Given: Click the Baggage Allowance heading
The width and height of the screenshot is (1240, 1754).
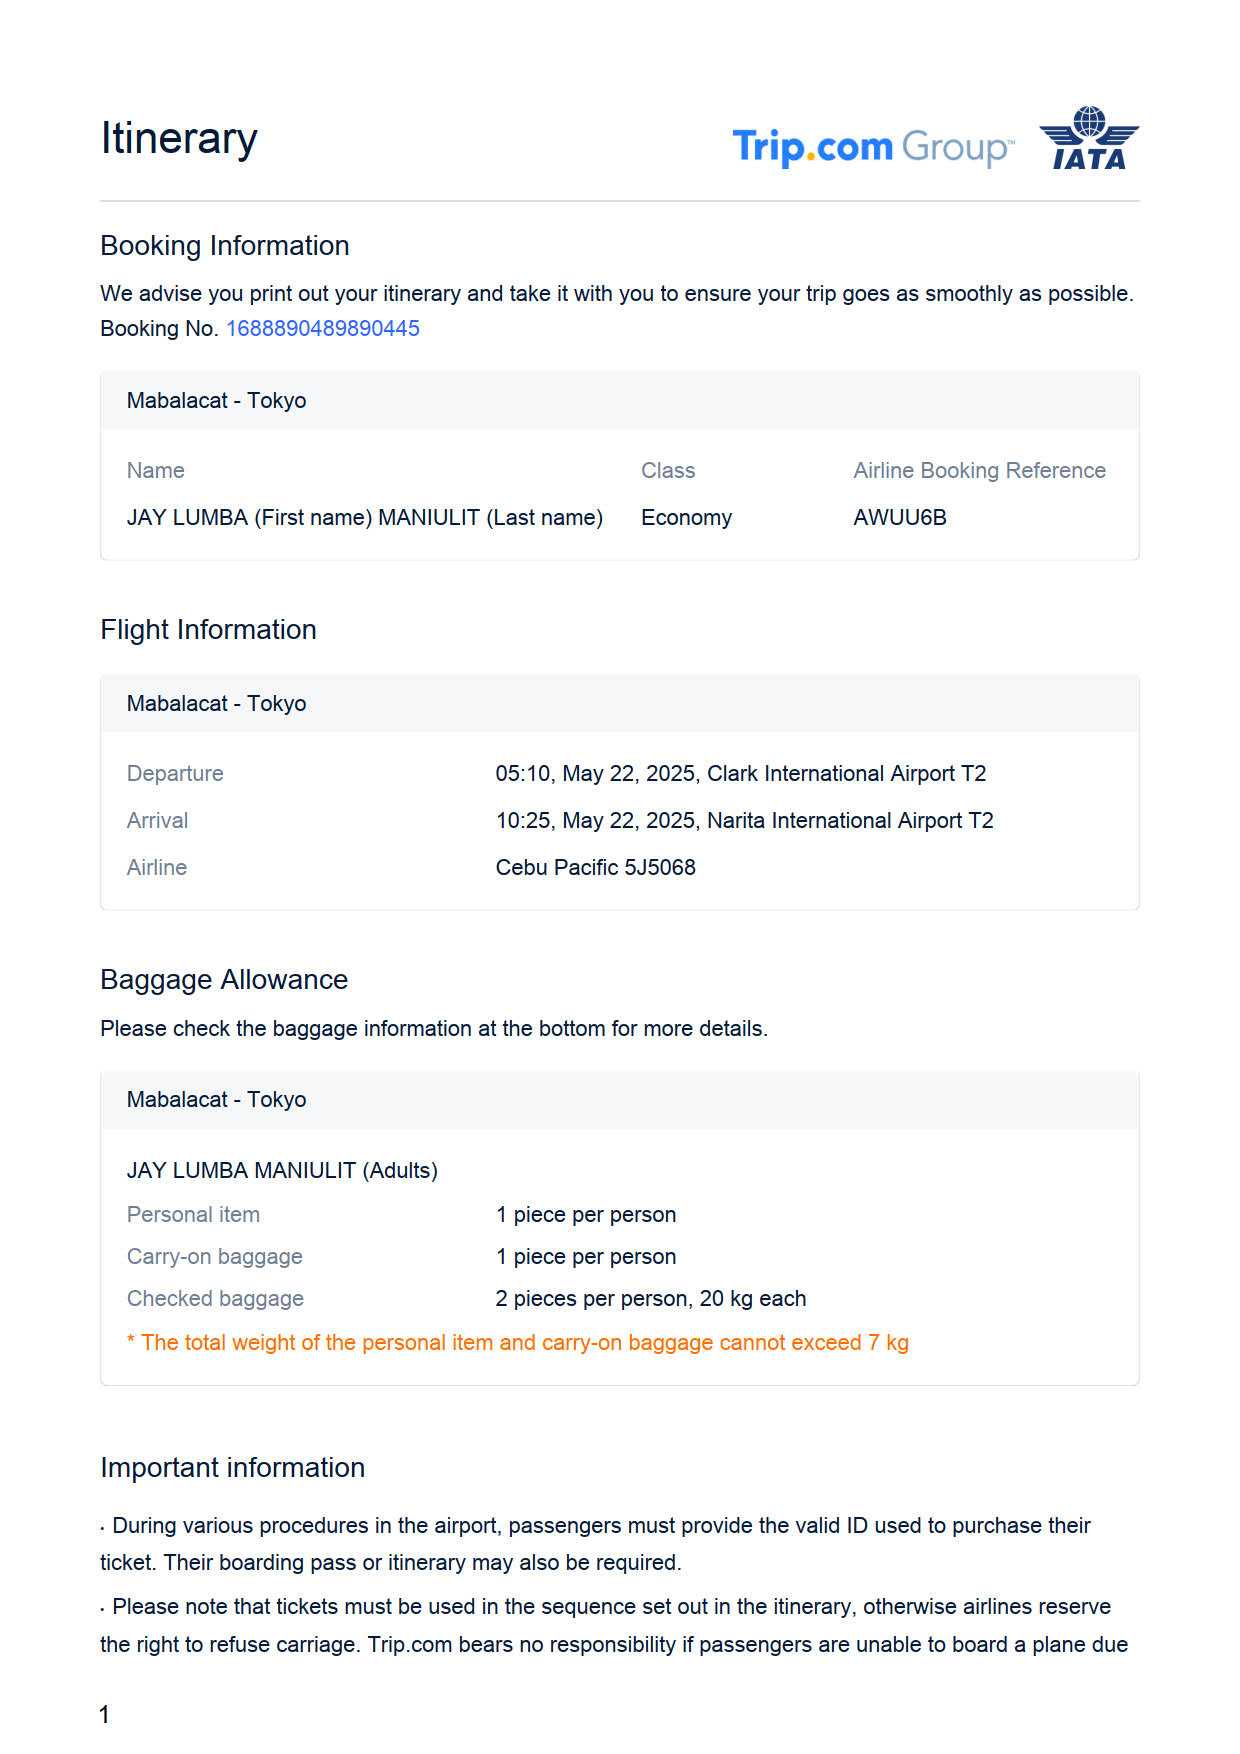Looking at the screenshot, I should point(224,980).
